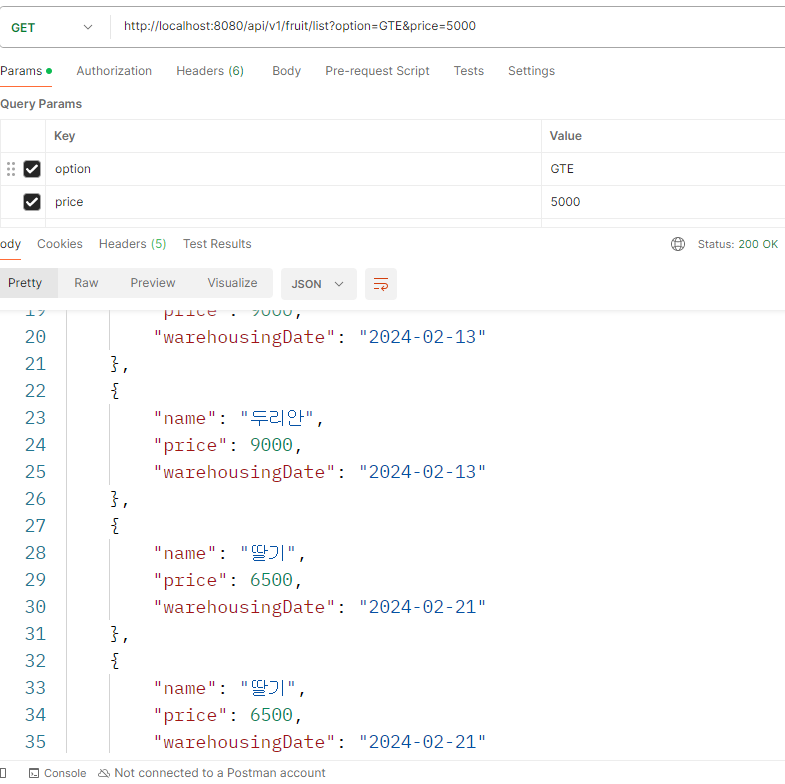785x784 pixels.
Task: Open the GET method dropdown
Action: [x=52, y=27]
